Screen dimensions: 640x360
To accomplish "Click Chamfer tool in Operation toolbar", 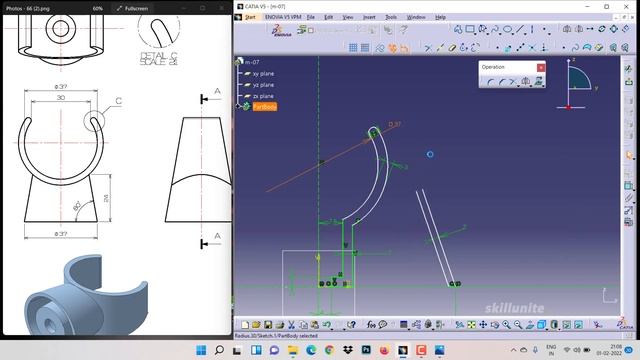I will (502, 82).
